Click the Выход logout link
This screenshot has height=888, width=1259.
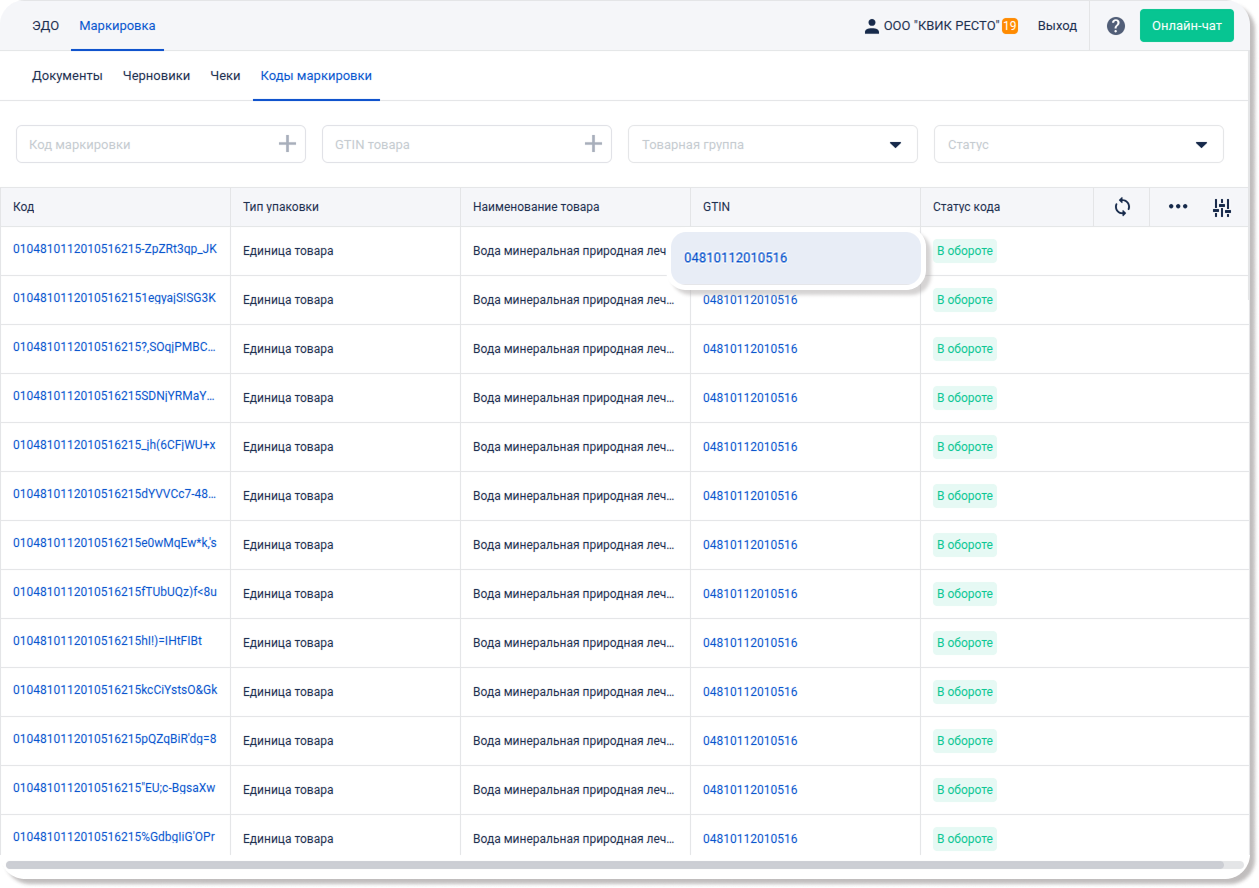(x=1057, y=26)
